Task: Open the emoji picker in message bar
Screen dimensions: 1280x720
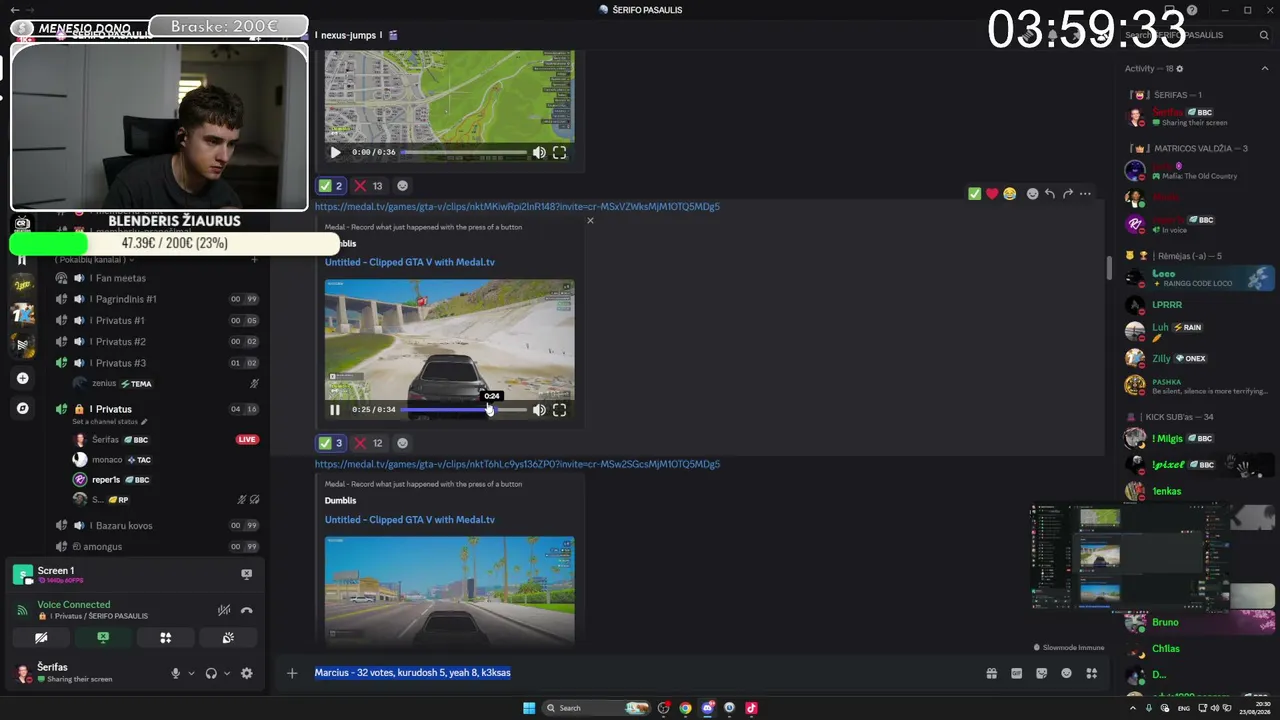Action: point(1066,673)
